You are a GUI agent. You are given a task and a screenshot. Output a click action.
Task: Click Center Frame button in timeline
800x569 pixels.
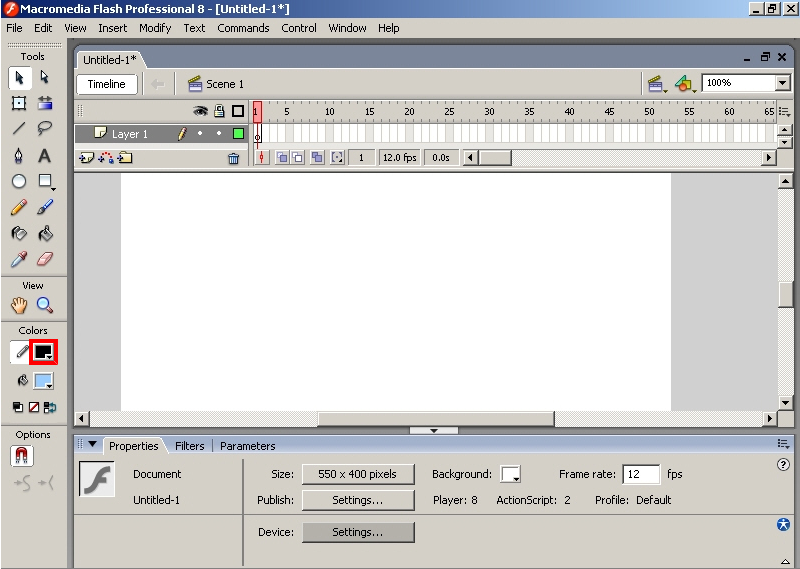pos(262,158)
